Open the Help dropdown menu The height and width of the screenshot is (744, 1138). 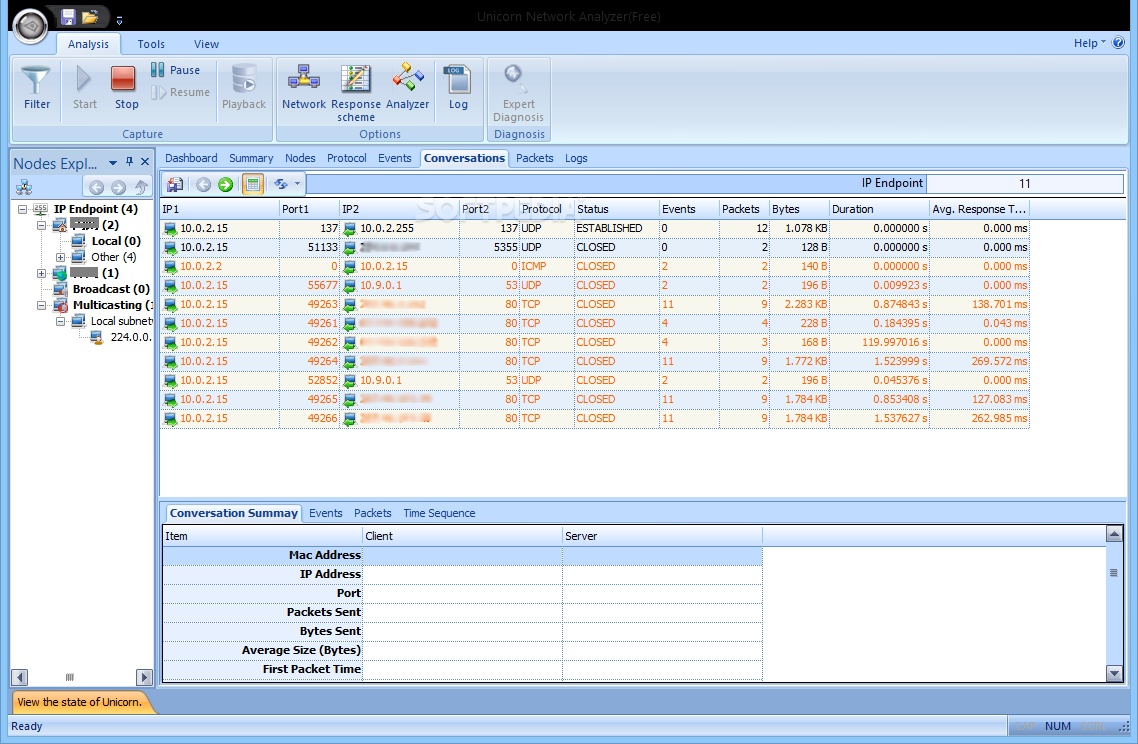(1089, 43)
